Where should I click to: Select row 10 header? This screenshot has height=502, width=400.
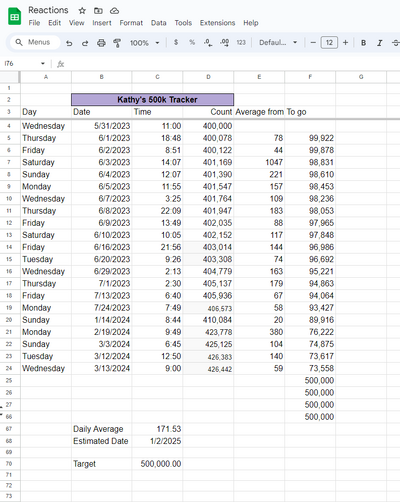click(9, 199)
